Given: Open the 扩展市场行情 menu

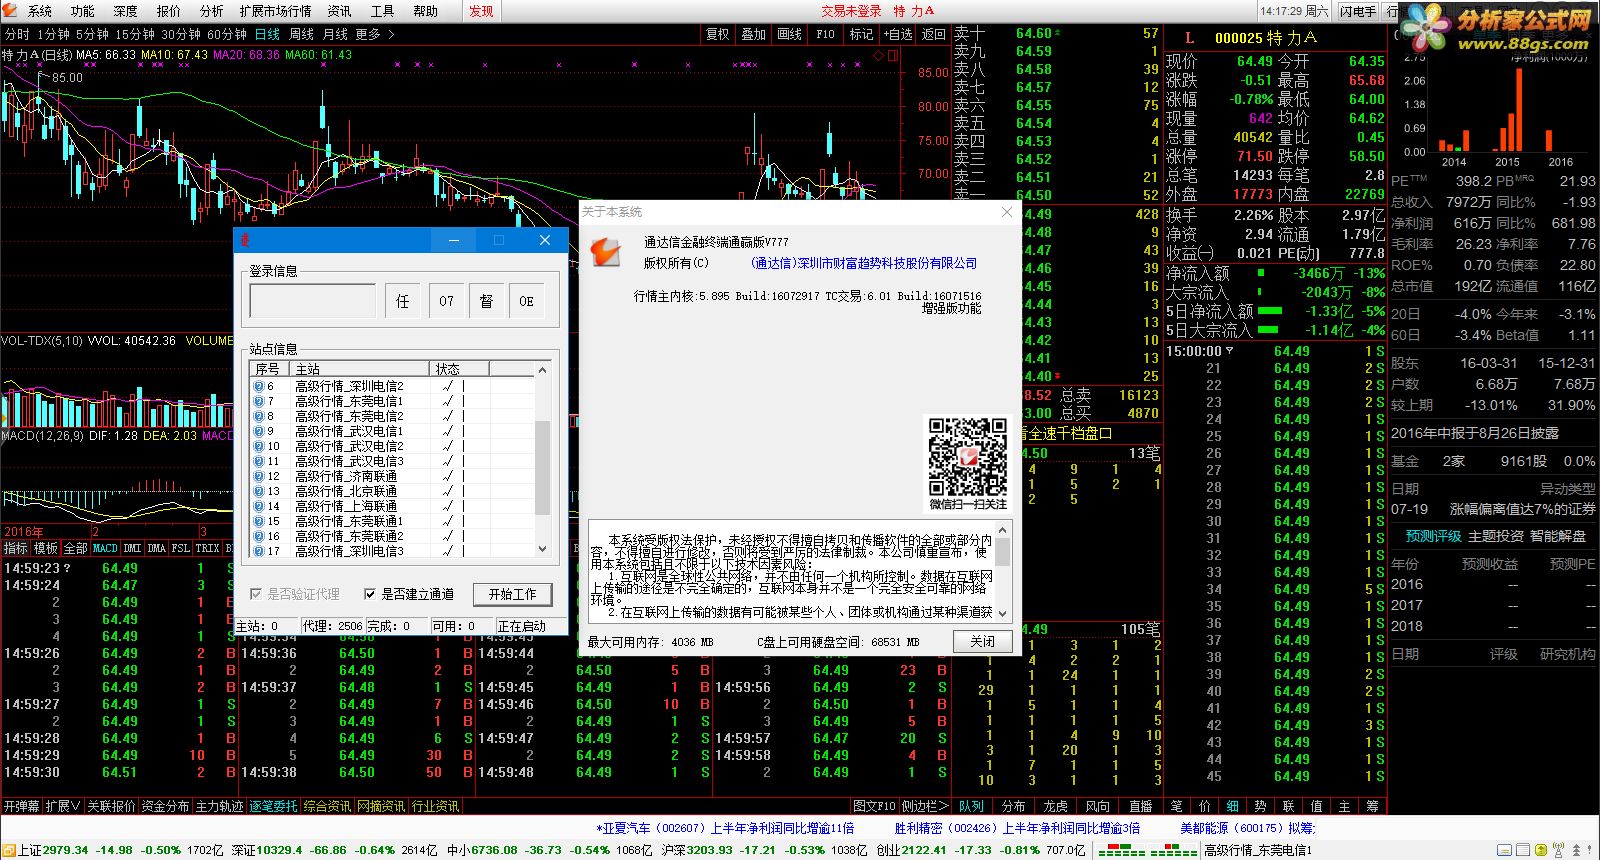Looking at the screenshot, I should (276, 11).
